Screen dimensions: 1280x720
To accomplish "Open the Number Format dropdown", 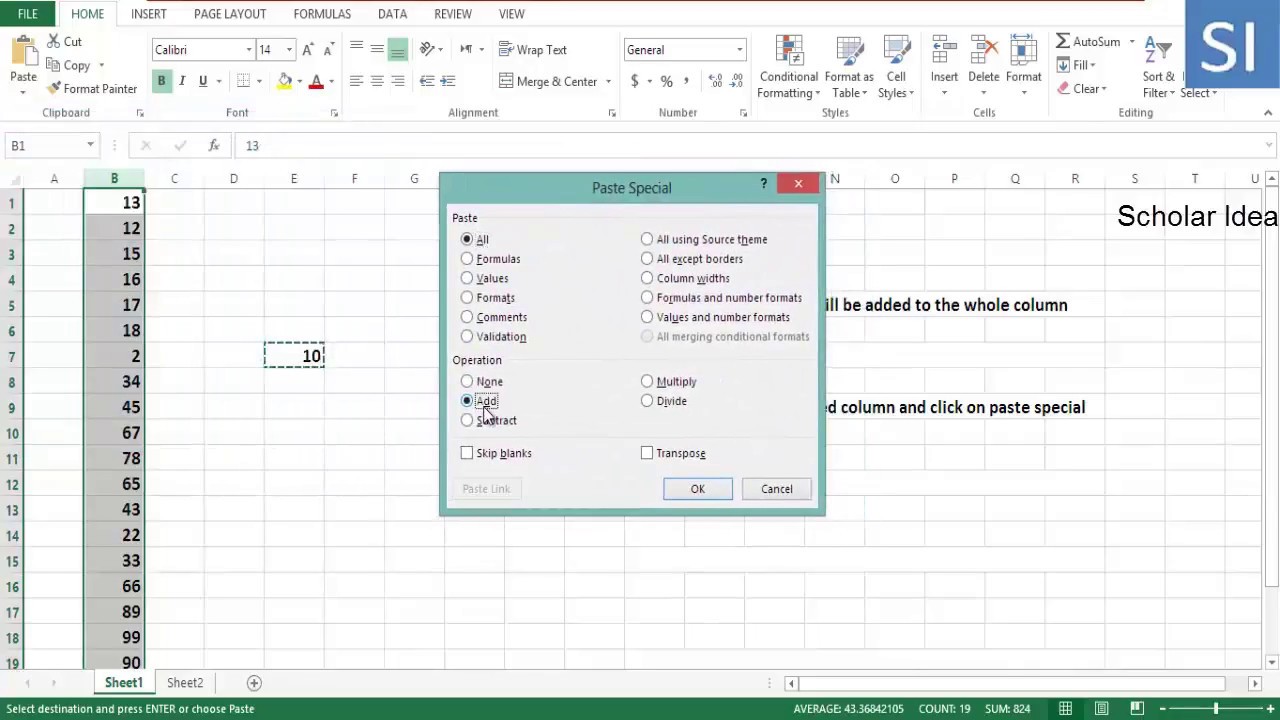I will [x=740, y=50].
